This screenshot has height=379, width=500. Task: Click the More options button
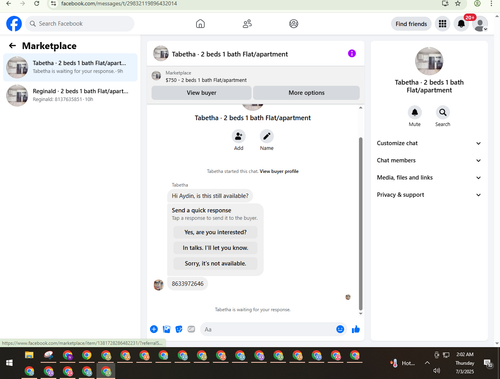306,93
